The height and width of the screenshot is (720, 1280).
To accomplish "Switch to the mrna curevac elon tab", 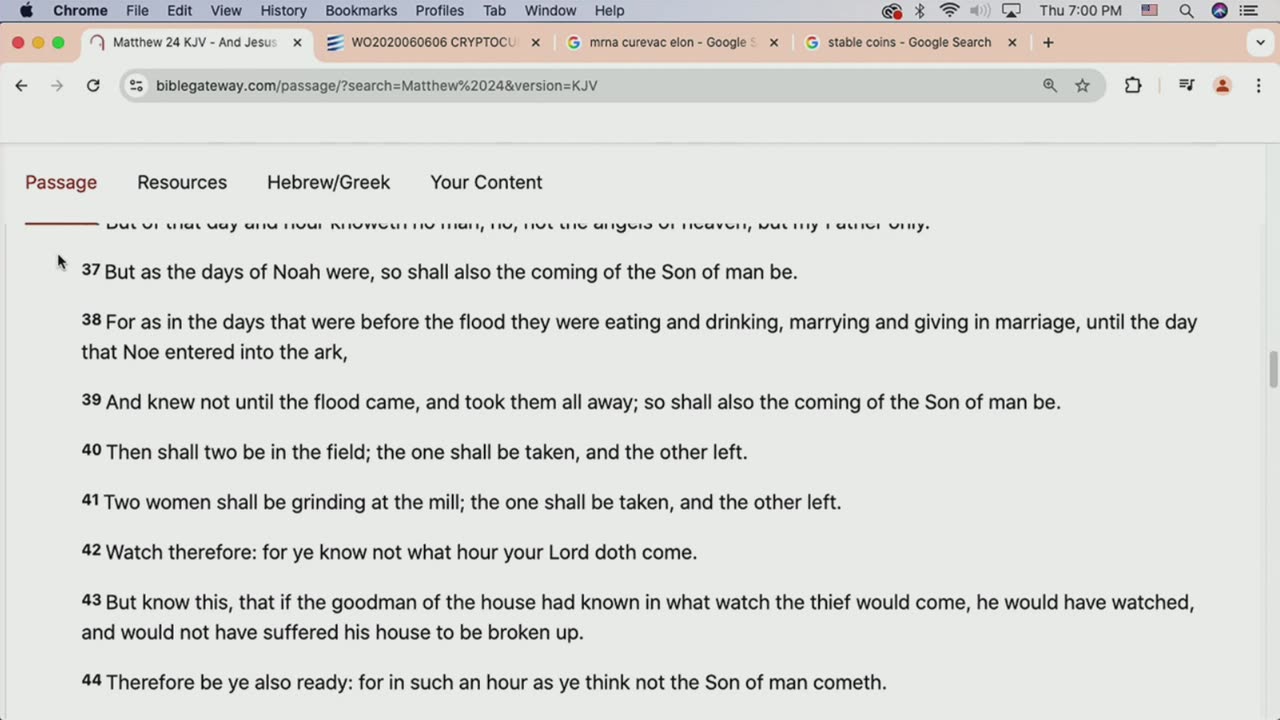I will point(671,43).
